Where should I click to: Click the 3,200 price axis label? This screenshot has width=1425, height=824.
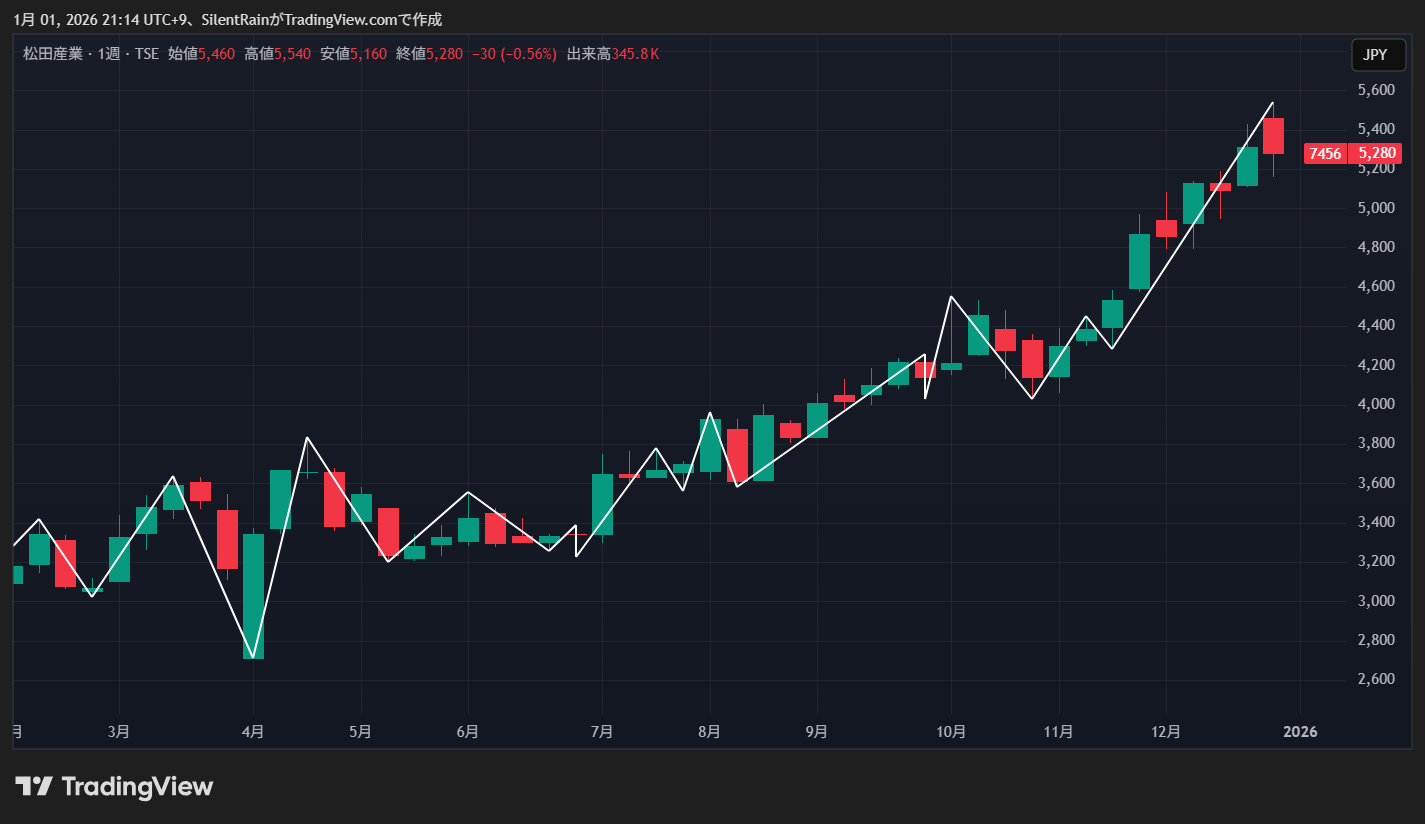point(1375,561)
